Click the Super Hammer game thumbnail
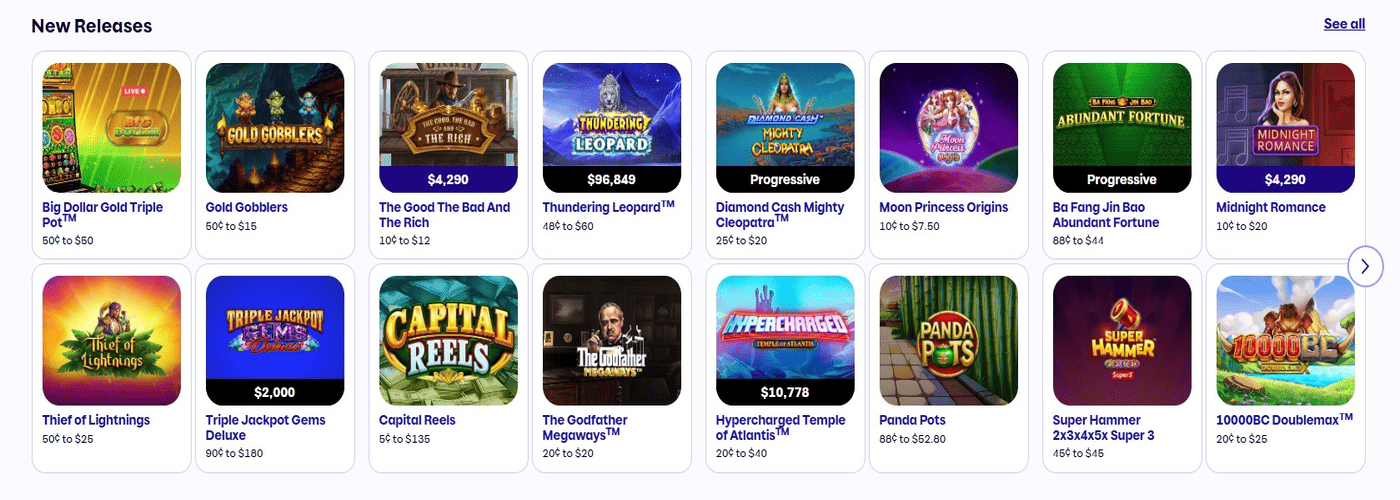This screenshot has width=1400, height=500. click(1122, 340)
